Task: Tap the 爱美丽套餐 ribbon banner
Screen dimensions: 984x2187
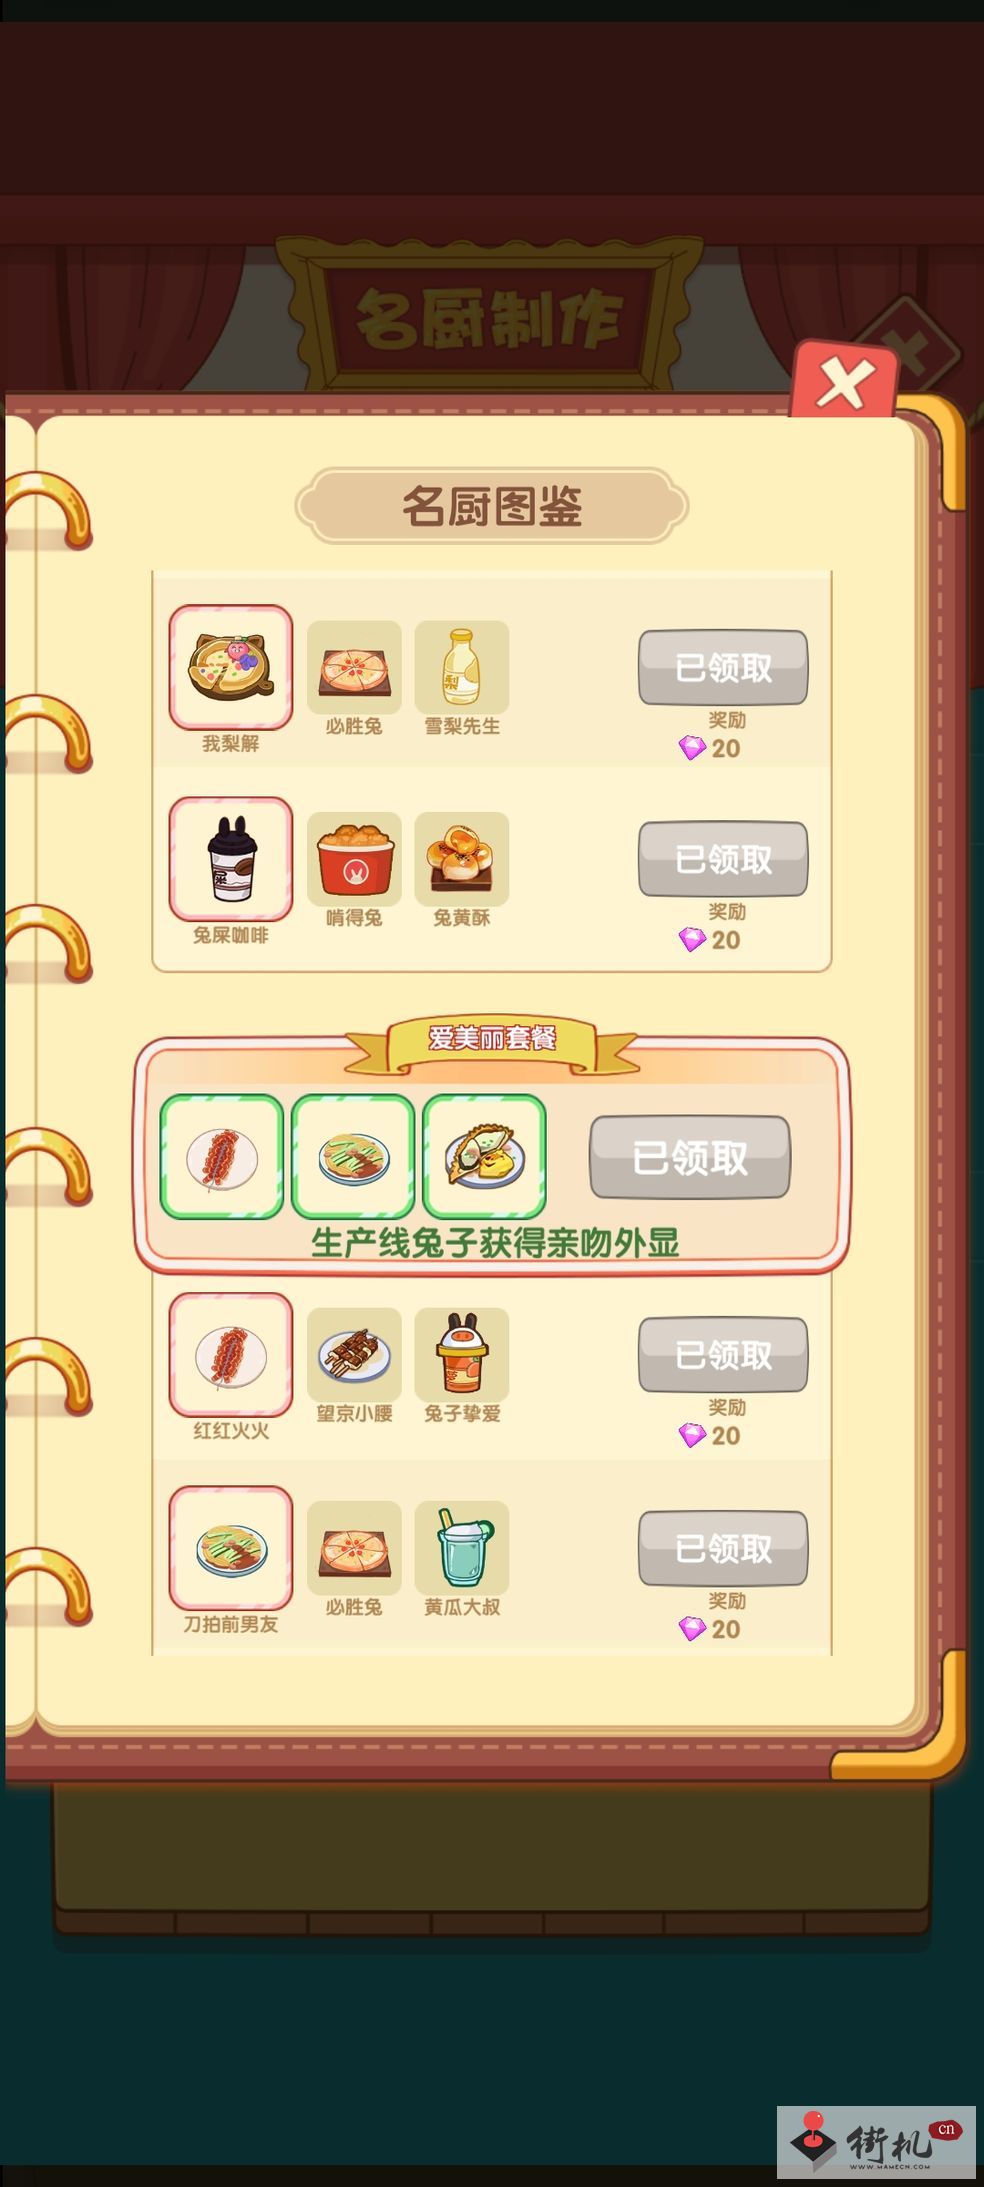Action: [x=491, y=1043]
